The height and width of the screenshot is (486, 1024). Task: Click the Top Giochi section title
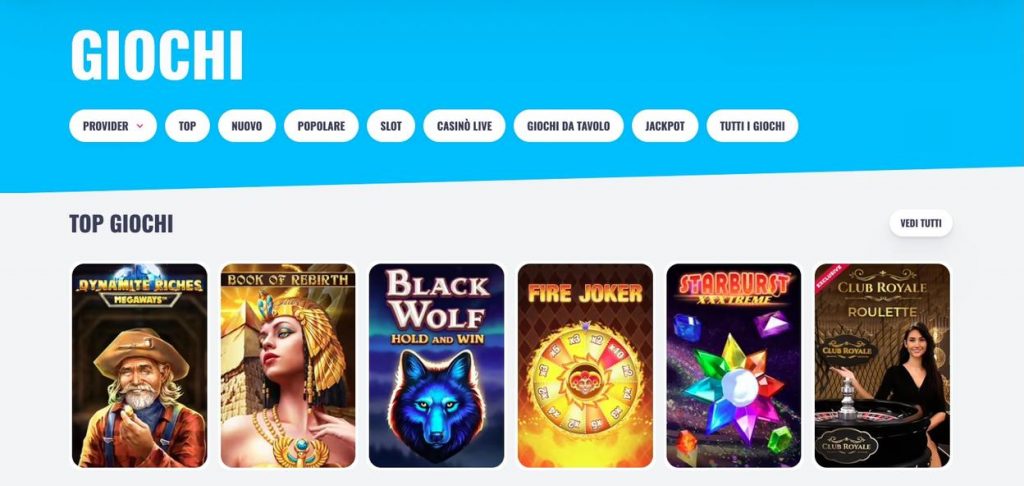tap(121, 223)
